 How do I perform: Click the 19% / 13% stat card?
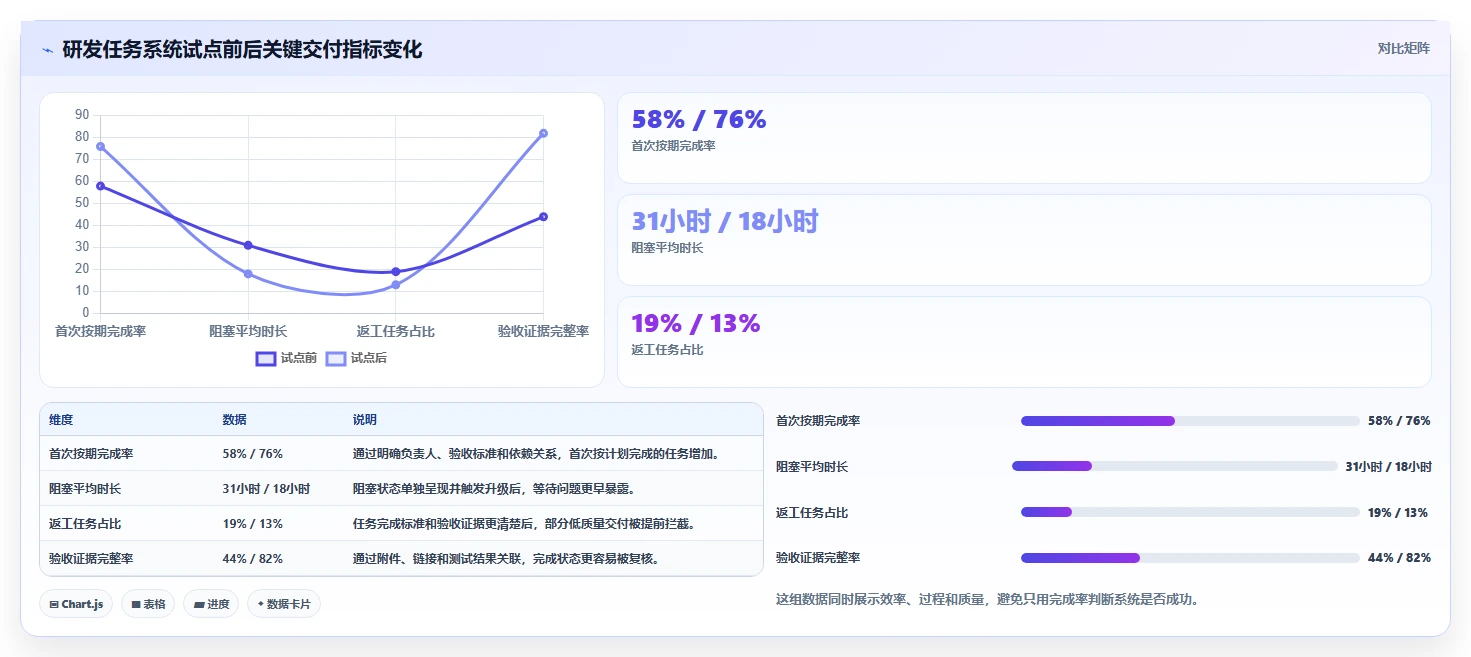point(1024,342)
